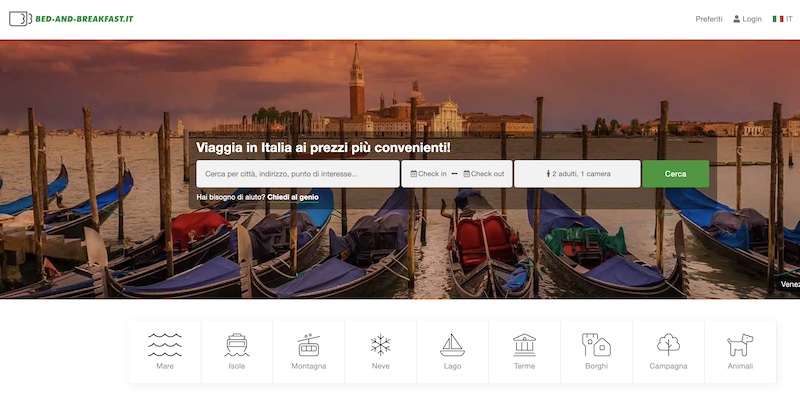Pick the Neve snowflake icon
This screenshot has width=800, height=401.
[x=381, y=345]
